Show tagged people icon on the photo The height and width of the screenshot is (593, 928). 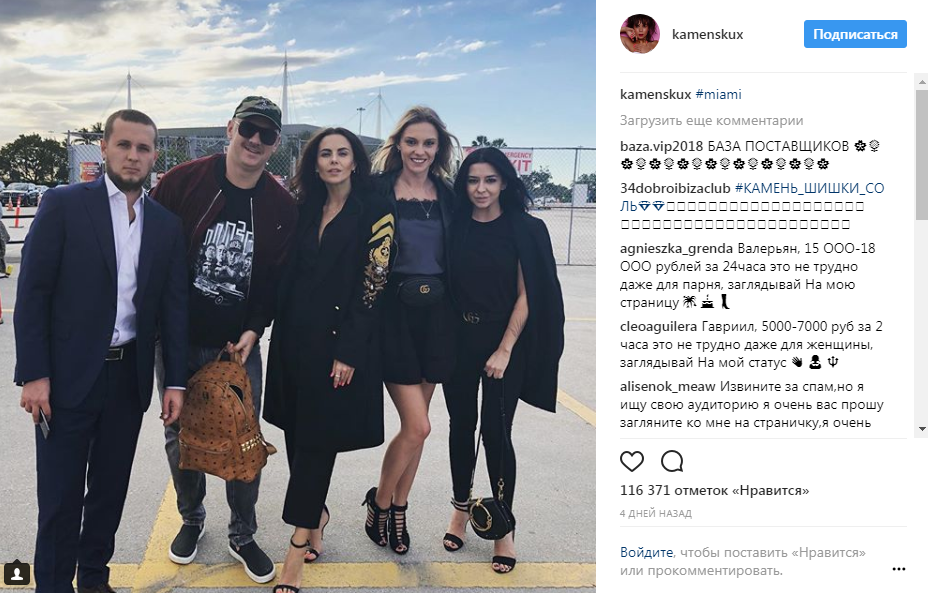point(17,573)
